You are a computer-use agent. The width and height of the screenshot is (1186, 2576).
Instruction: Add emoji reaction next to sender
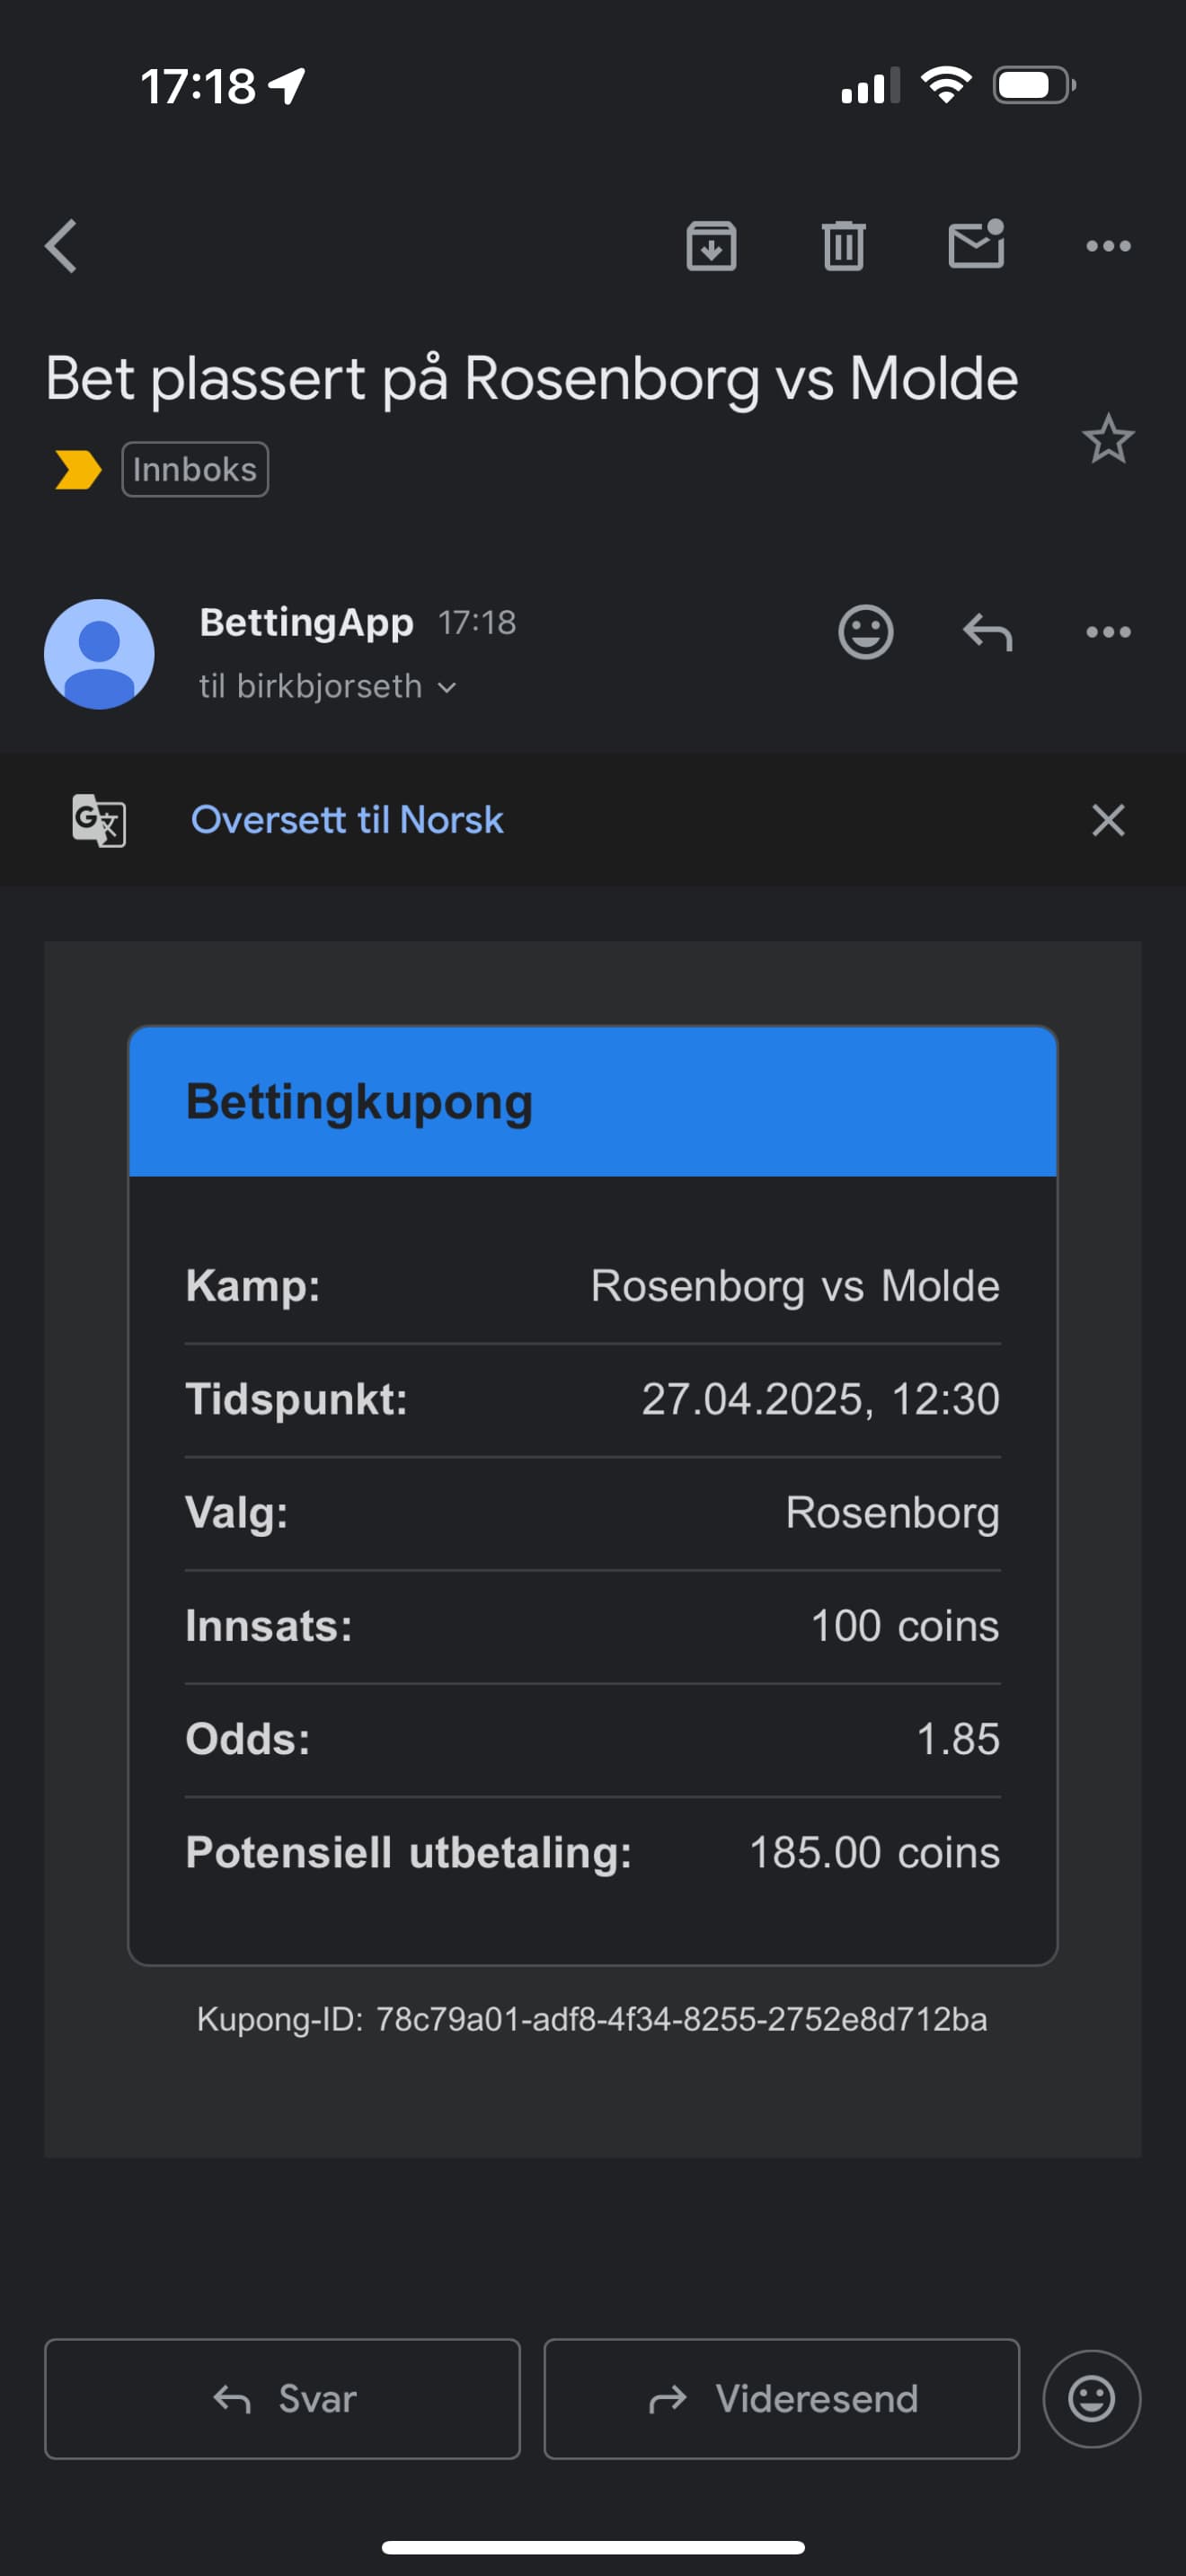click(x=865, y=632)
